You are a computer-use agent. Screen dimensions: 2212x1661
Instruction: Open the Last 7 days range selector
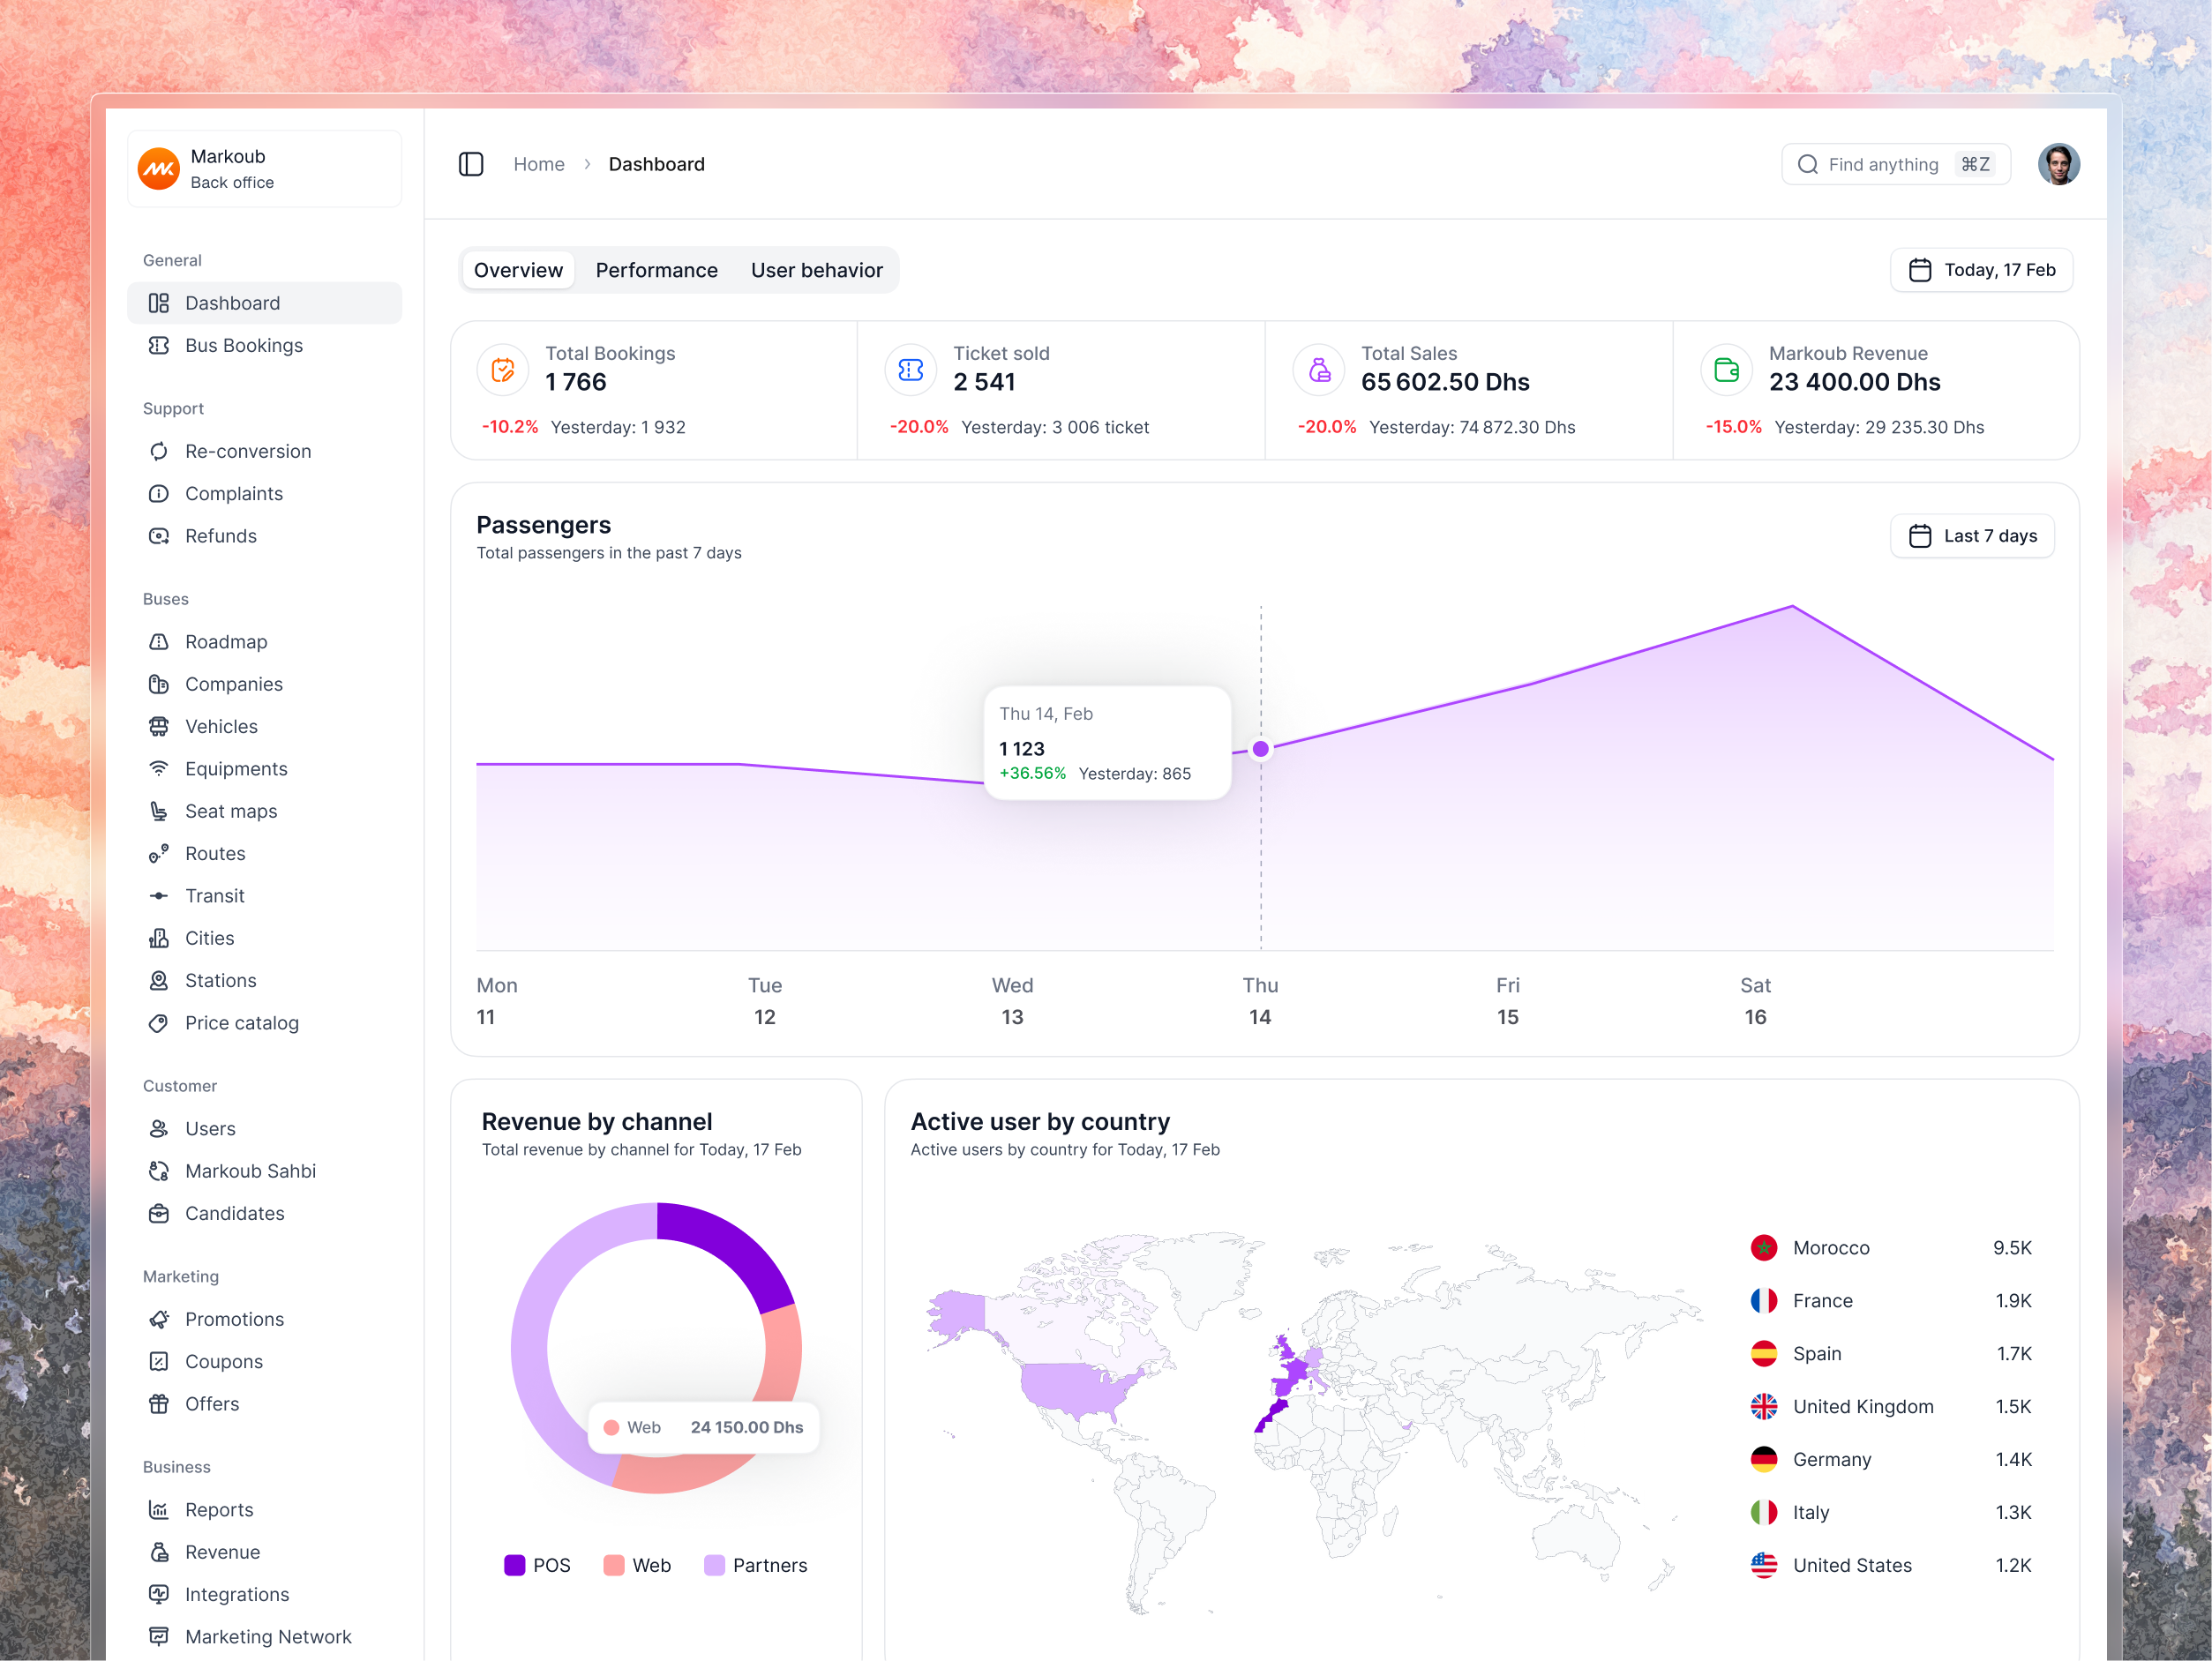[1972, 536]
